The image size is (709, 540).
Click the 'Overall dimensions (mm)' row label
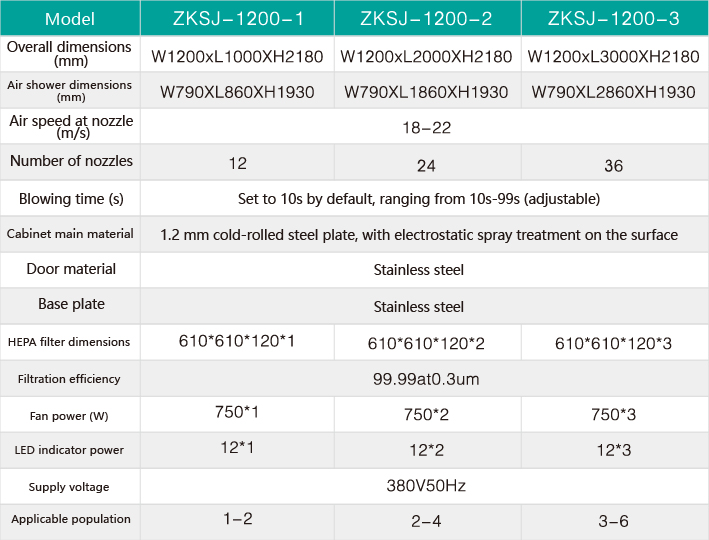pos(69,53)
